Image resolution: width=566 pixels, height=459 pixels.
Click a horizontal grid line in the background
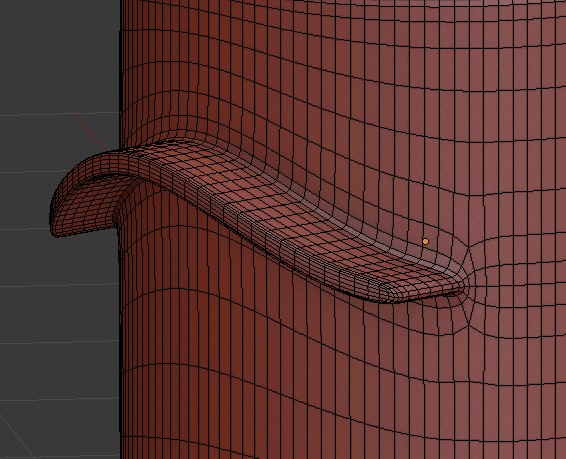pos(58,286)
